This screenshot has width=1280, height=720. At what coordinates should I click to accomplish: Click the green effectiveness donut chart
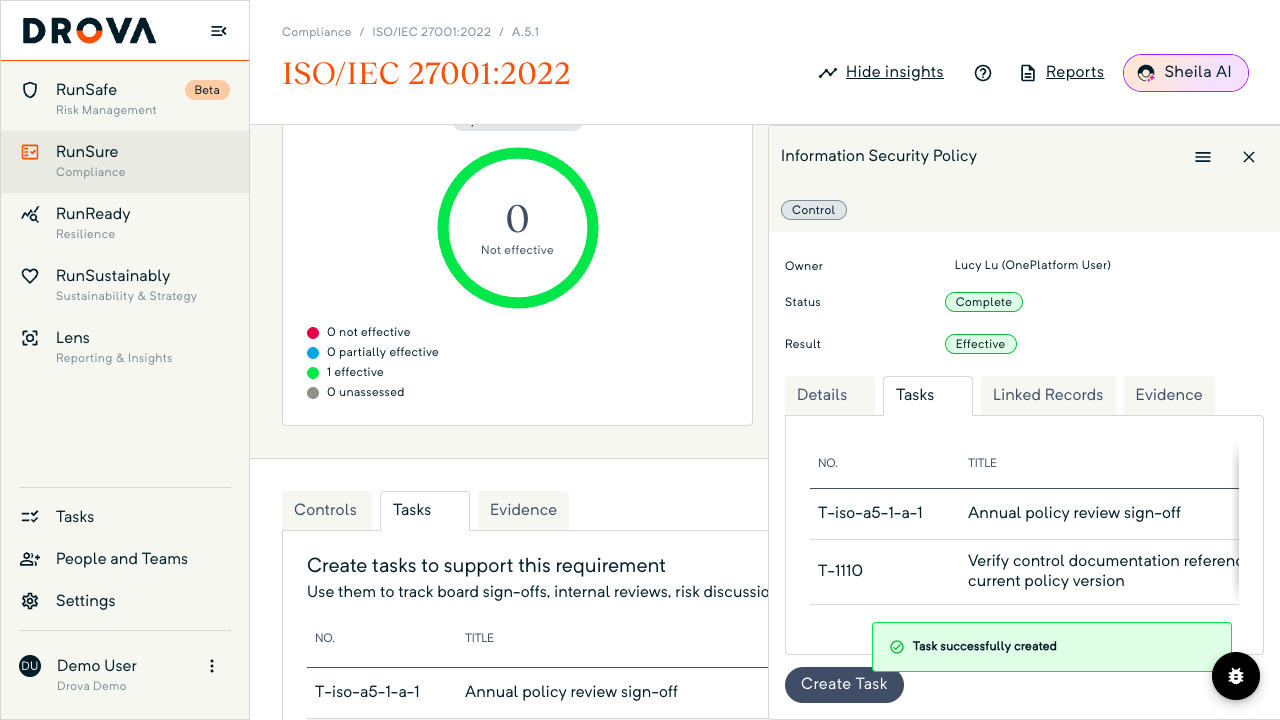[517, 229]
